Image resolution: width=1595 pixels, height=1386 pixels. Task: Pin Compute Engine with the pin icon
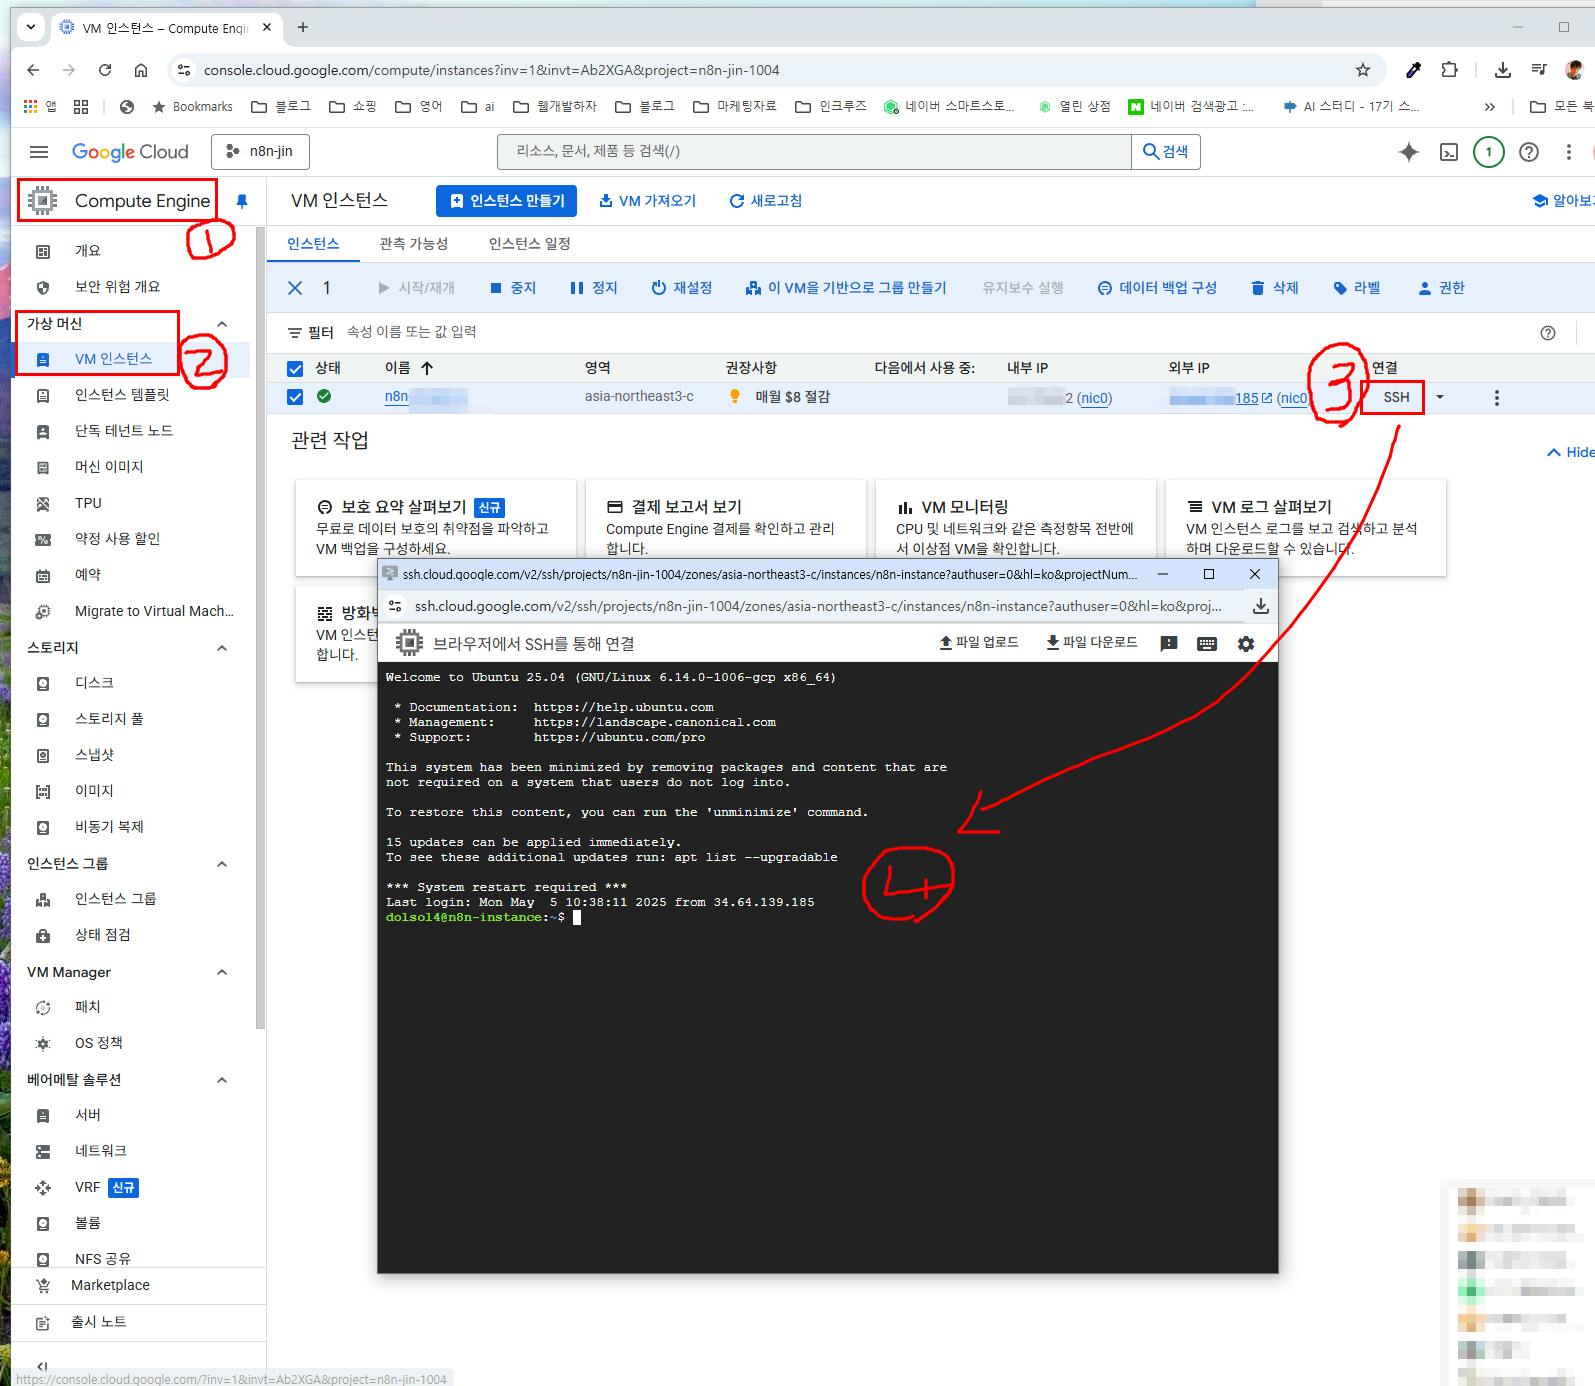click(241, 201)
